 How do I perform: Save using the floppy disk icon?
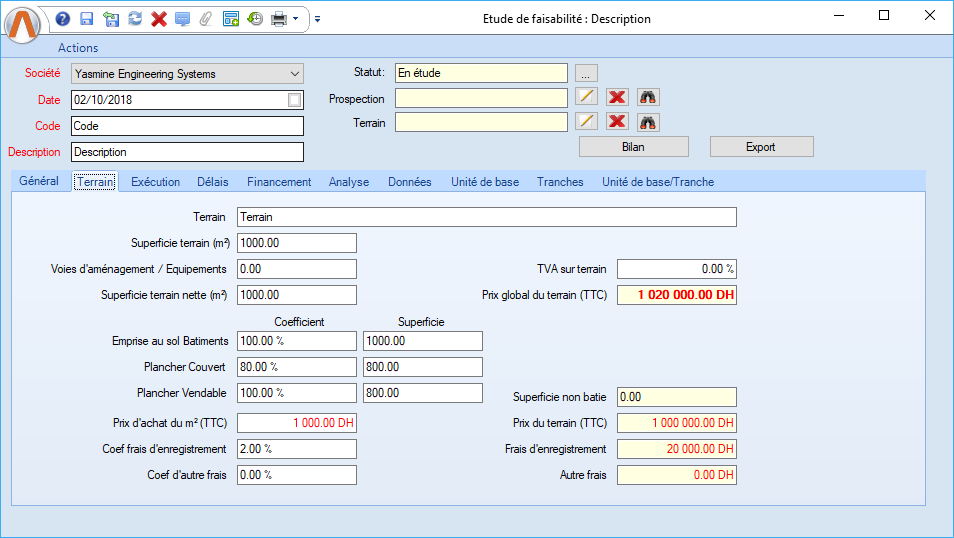point(87,19)
